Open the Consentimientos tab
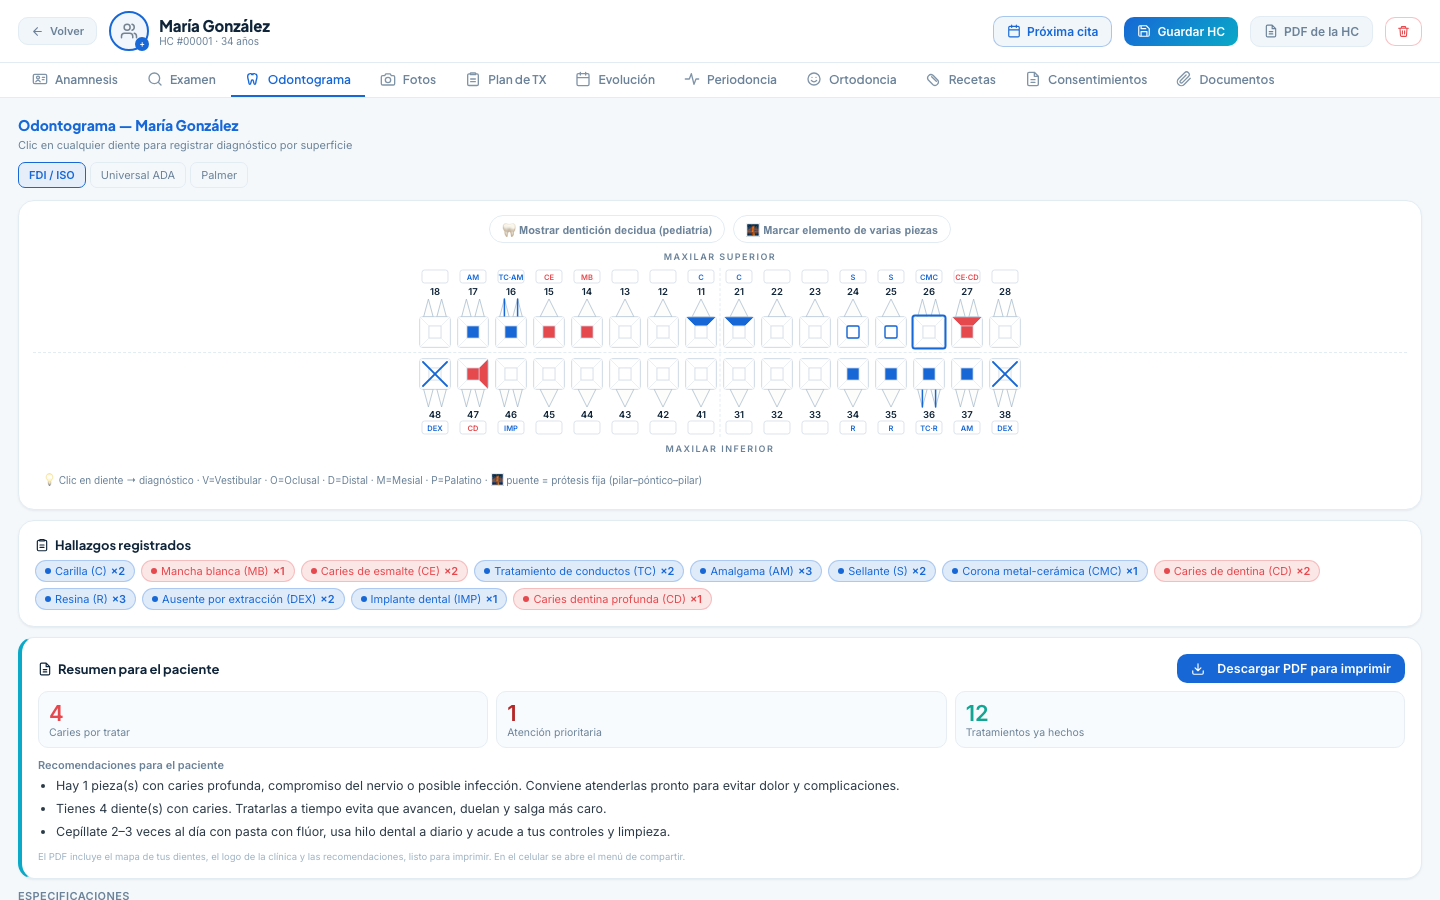Screen dimensions: 1440x900 (x=1086, y=80)
